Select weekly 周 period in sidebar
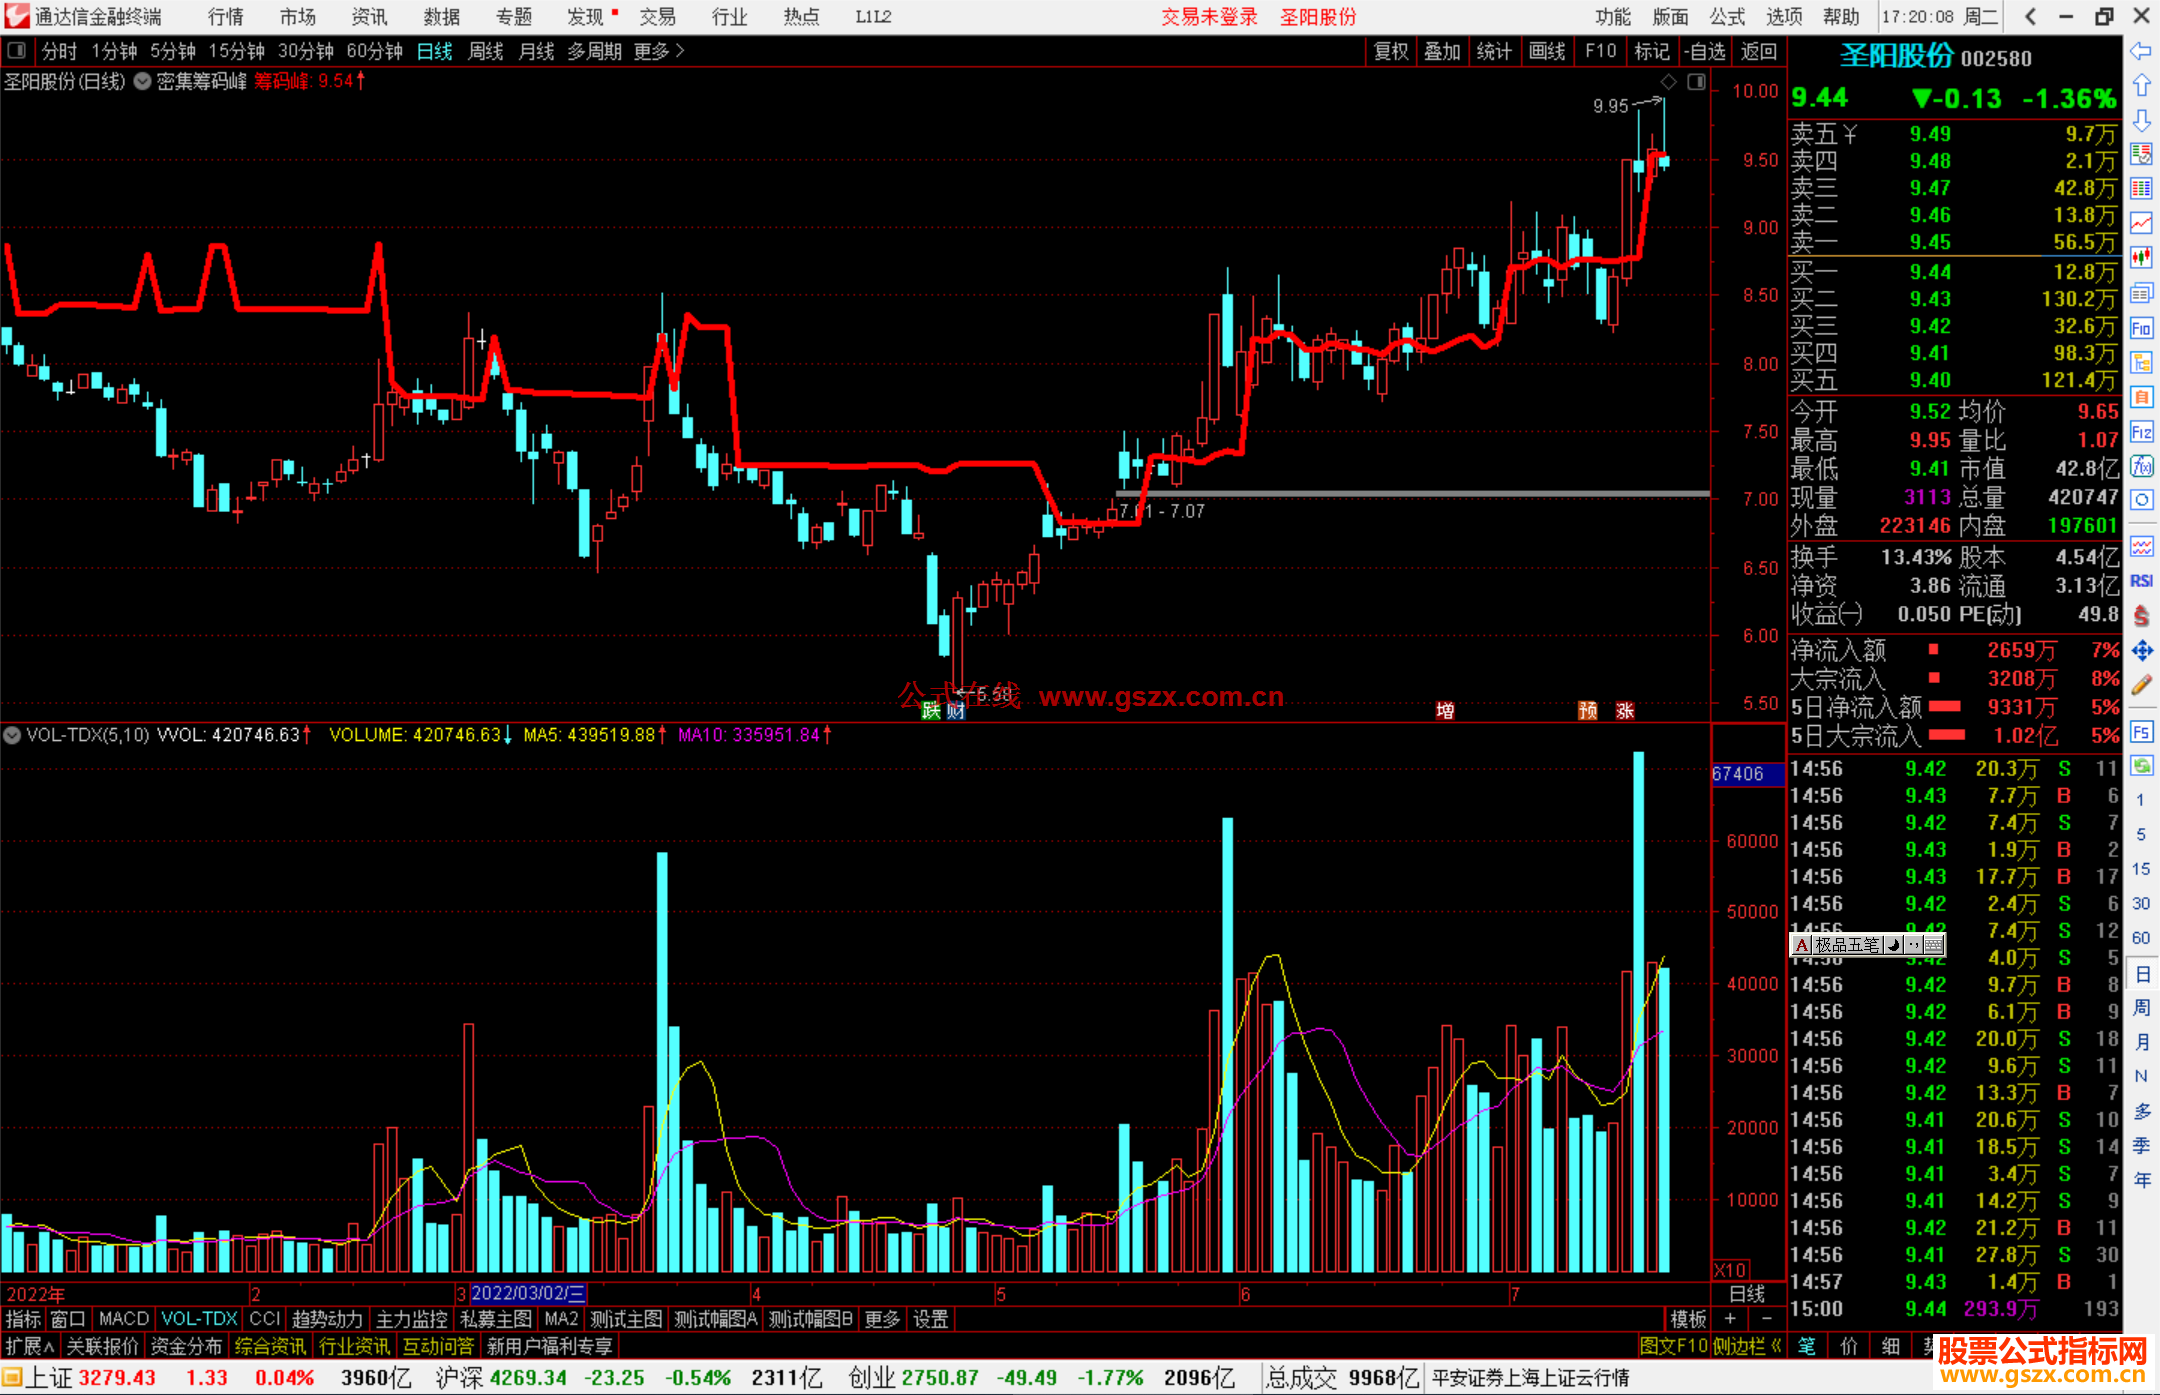Screen dimensions: 2160x1395 click(x=2141, y=1007)
